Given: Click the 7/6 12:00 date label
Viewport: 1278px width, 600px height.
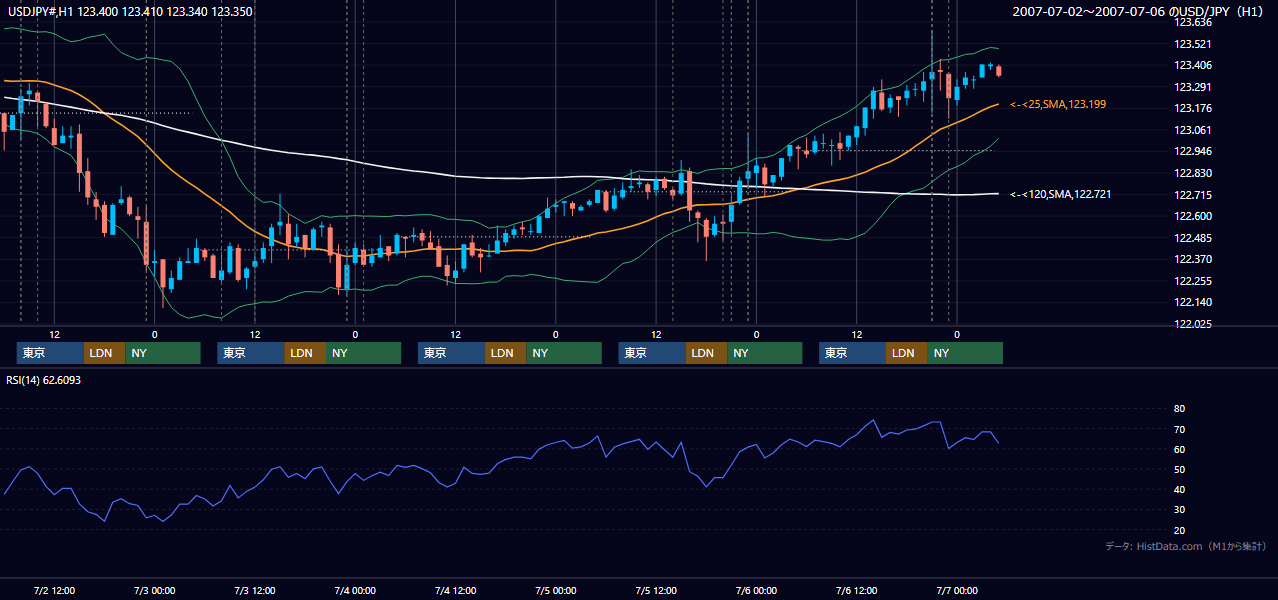Looking at the screenshot, I should pyautogui.click(x=856, y=590).
